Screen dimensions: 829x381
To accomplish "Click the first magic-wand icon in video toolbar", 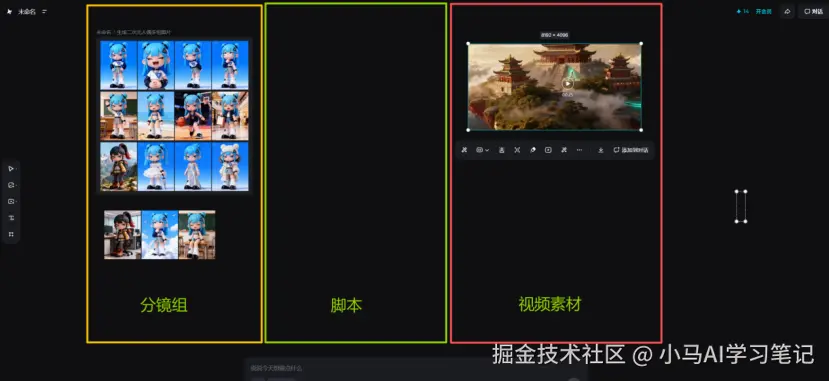I will pos(464,150).
